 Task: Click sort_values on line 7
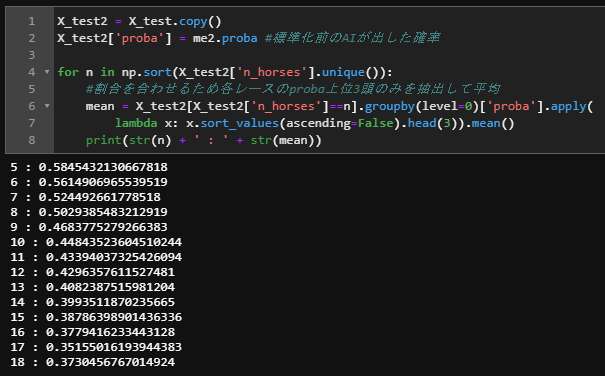coord(240,123)
